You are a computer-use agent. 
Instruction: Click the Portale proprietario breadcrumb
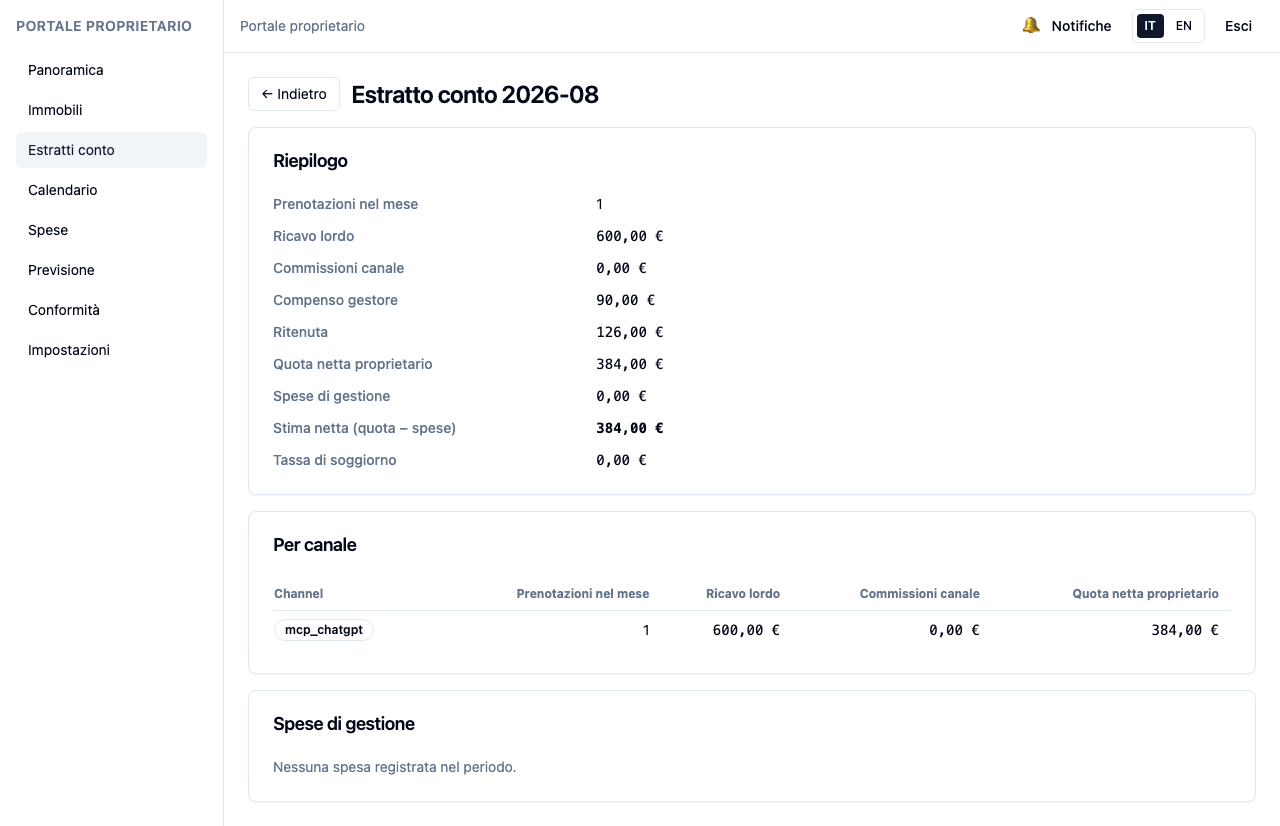click(x=302, y=26)
